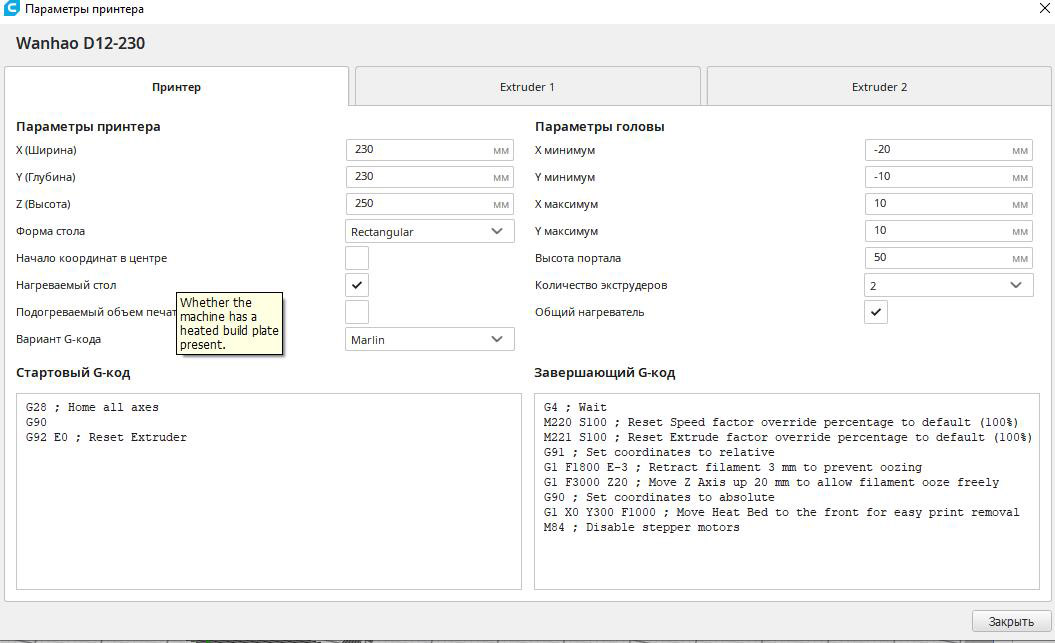Open the 'Форма стола' Rectangular dropdown
Image resolution: width=1055 pixels, height=643 pixels.
429,231
